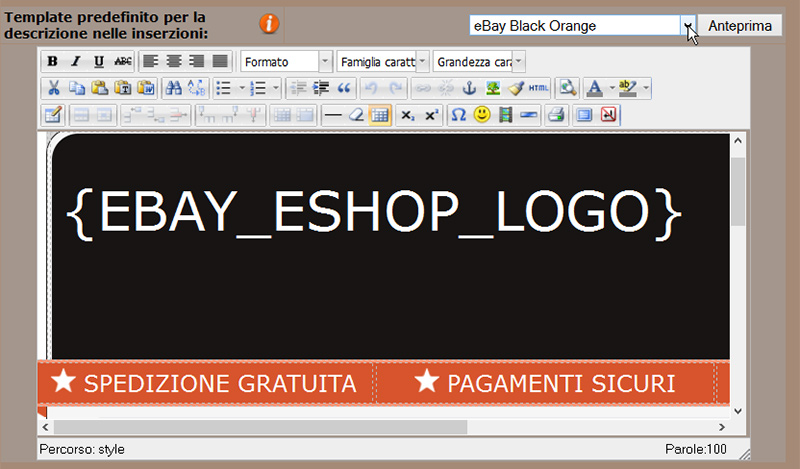This screenshot has height=469, width=800.
Task: Click the {EBAY_ESHOP_LOGO} placeholder text
Action: pos(374,213)
